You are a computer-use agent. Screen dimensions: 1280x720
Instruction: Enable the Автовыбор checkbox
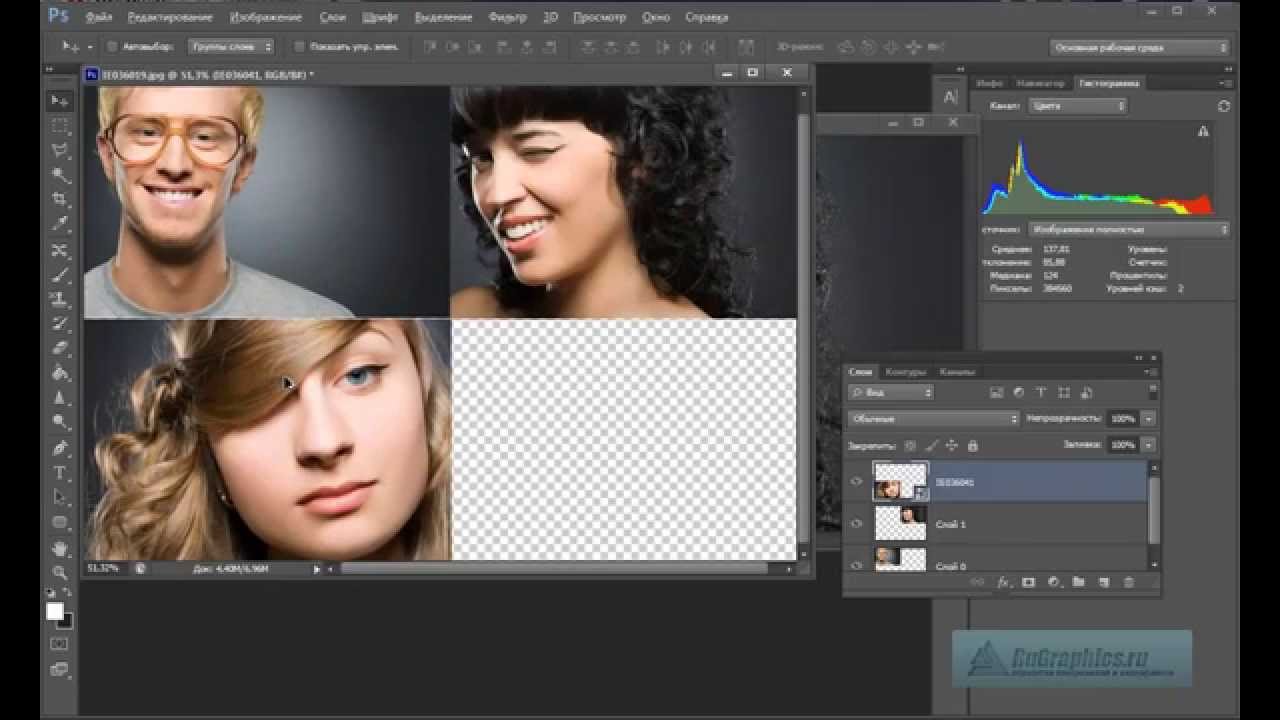point(112,47)
